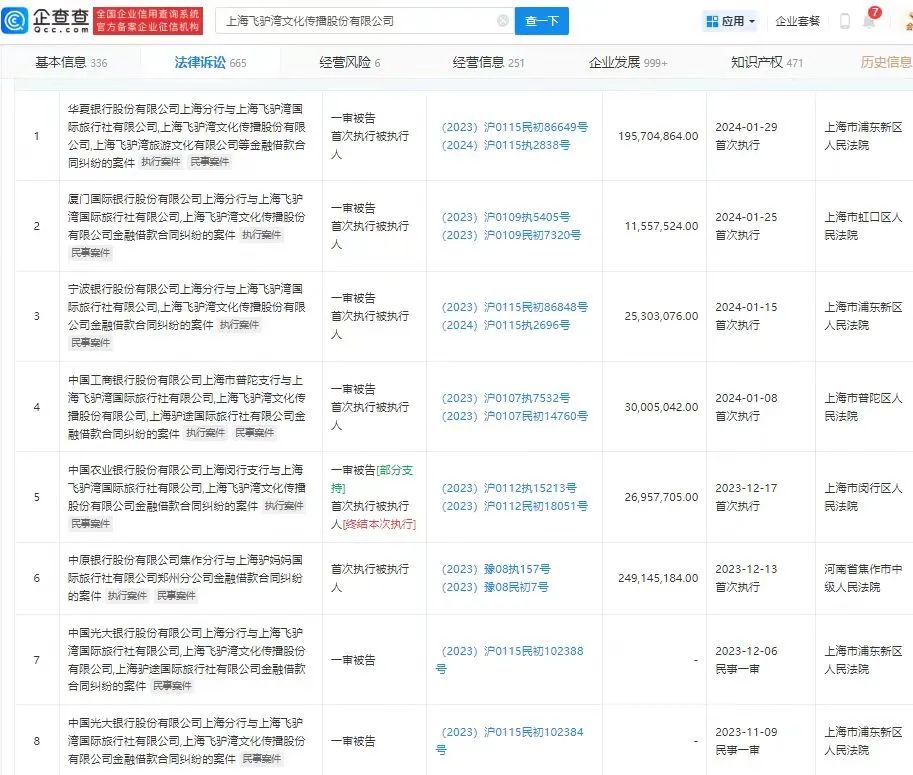This screenshot has width=913, height=775.
Task: Open the 企业套餐 link
Action: point(797,22)
